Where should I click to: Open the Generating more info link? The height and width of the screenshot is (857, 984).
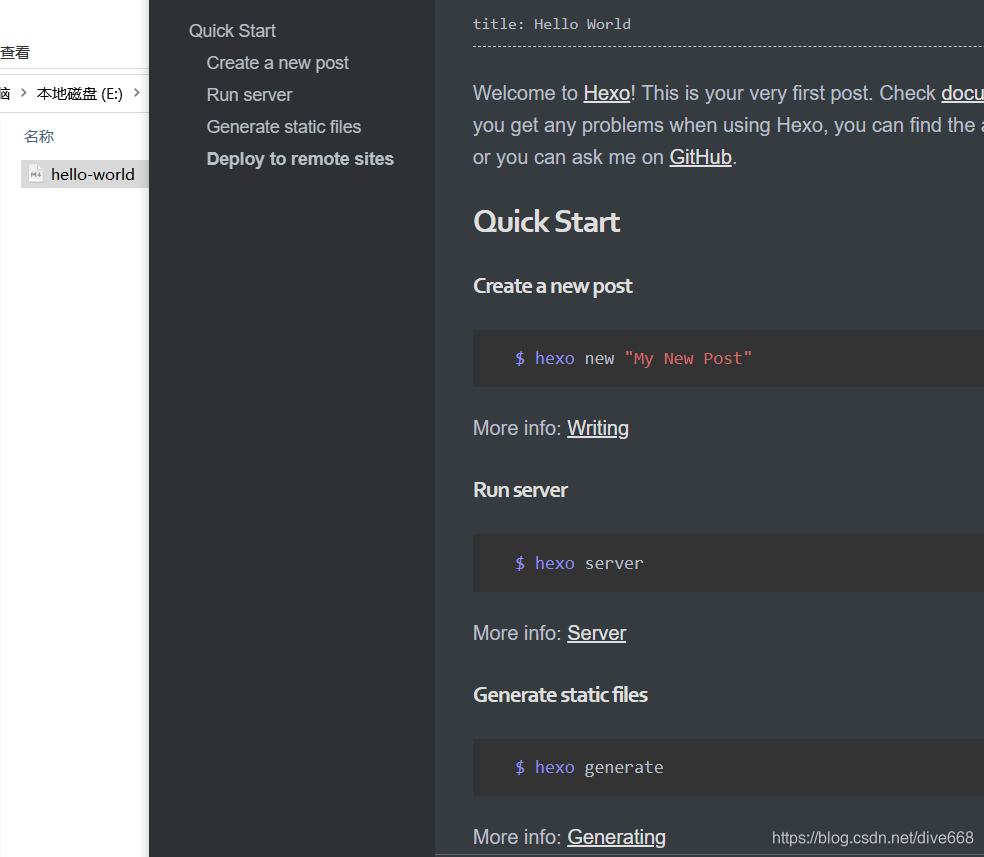pyautogui.click(x=616, y=837)
